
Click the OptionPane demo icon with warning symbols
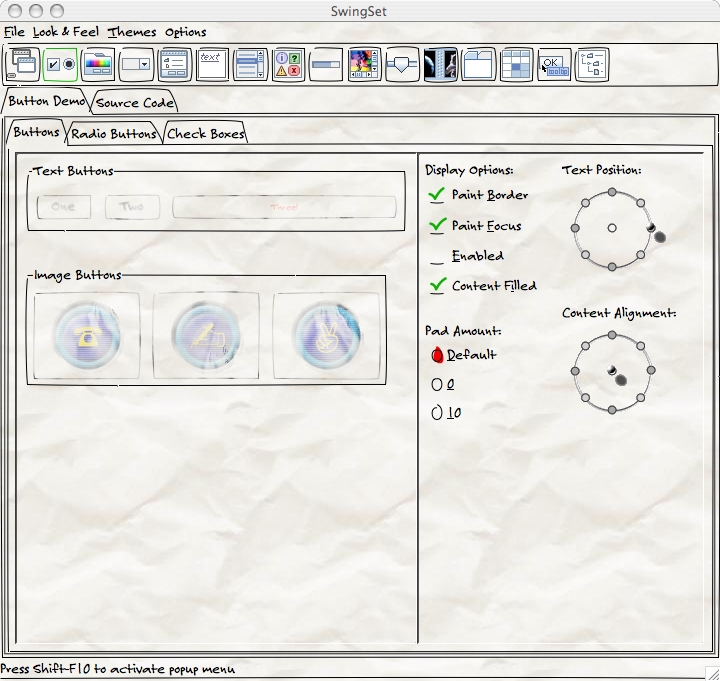(288, 65)
